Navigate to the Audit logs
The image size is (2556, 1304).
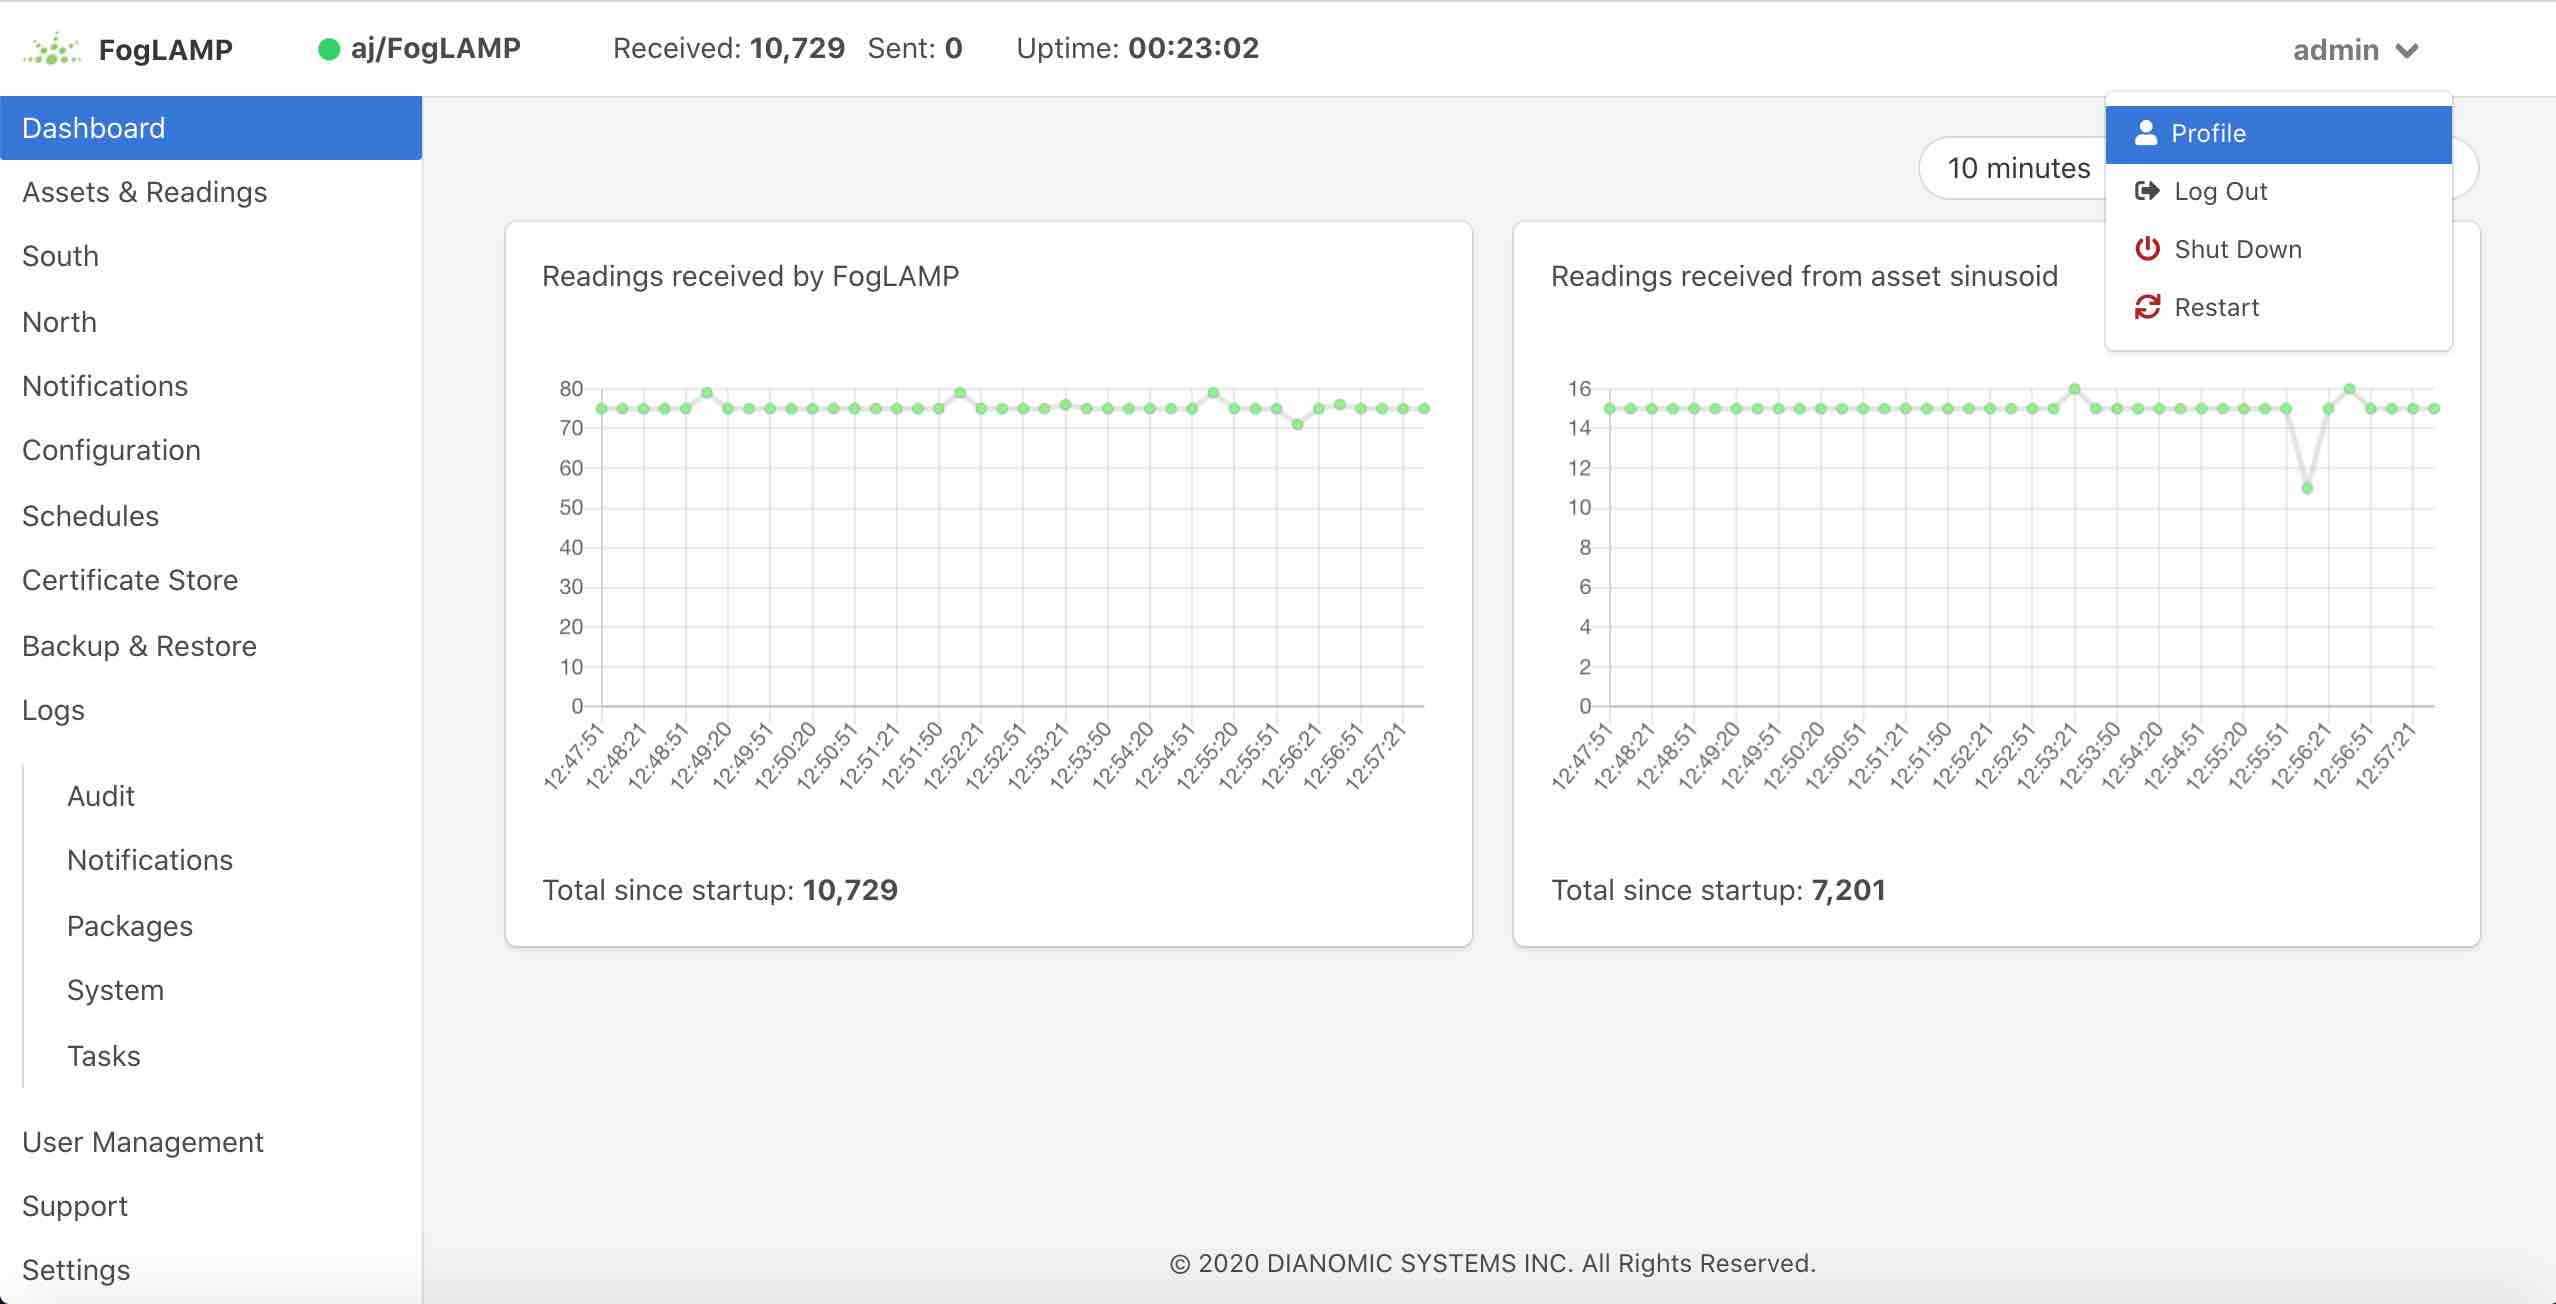tap(100, 796)
